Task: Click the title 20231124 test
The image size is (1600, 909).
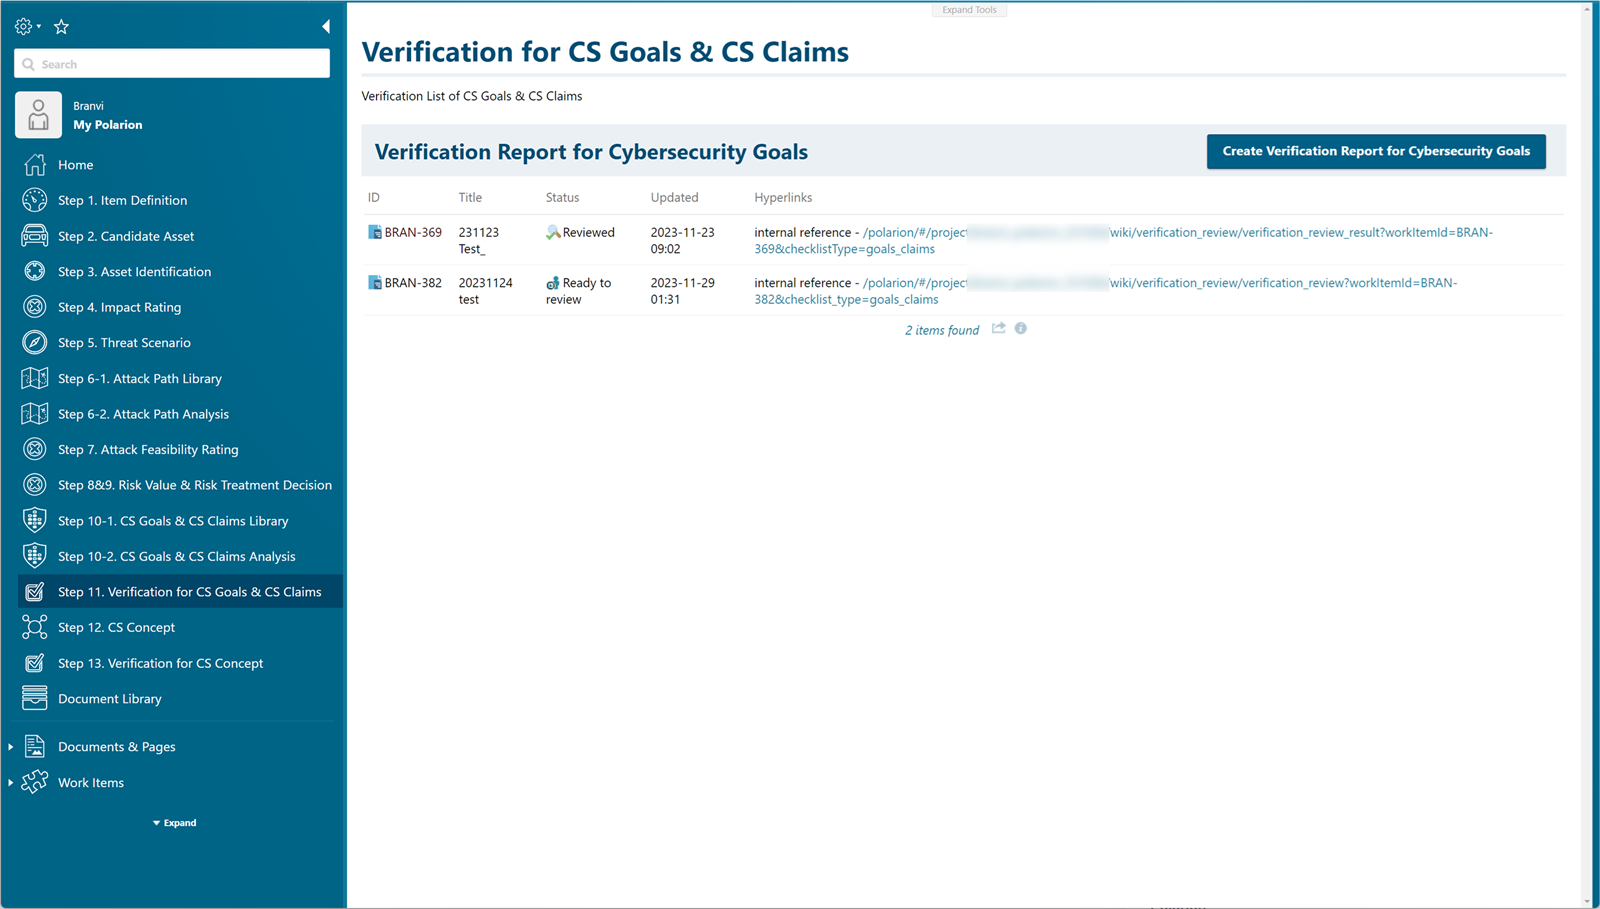Action: coord(486,291)
